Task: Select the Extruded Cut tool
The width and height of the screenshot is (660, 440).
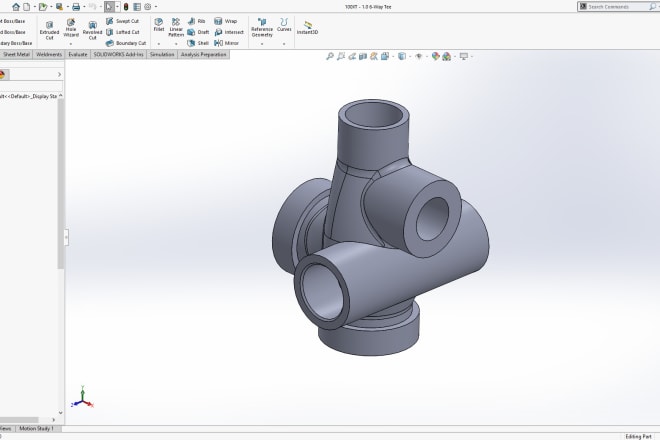Action: [49, 28]
